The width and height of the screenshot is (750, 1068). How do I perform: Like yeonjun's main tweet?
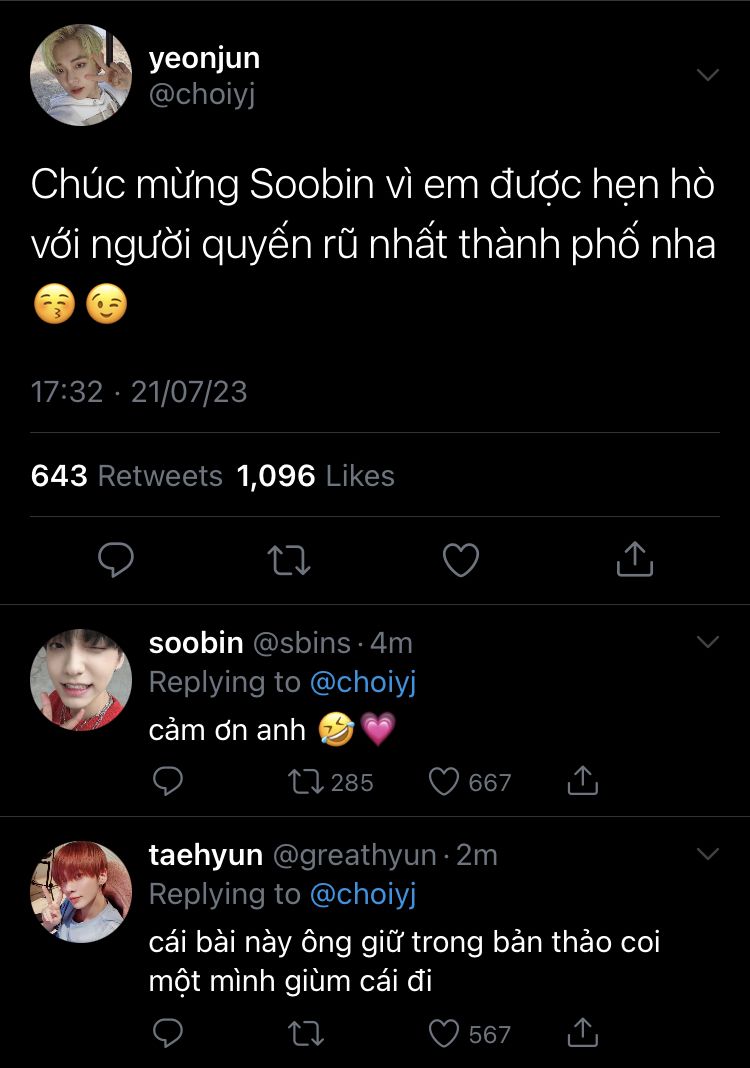461,560
